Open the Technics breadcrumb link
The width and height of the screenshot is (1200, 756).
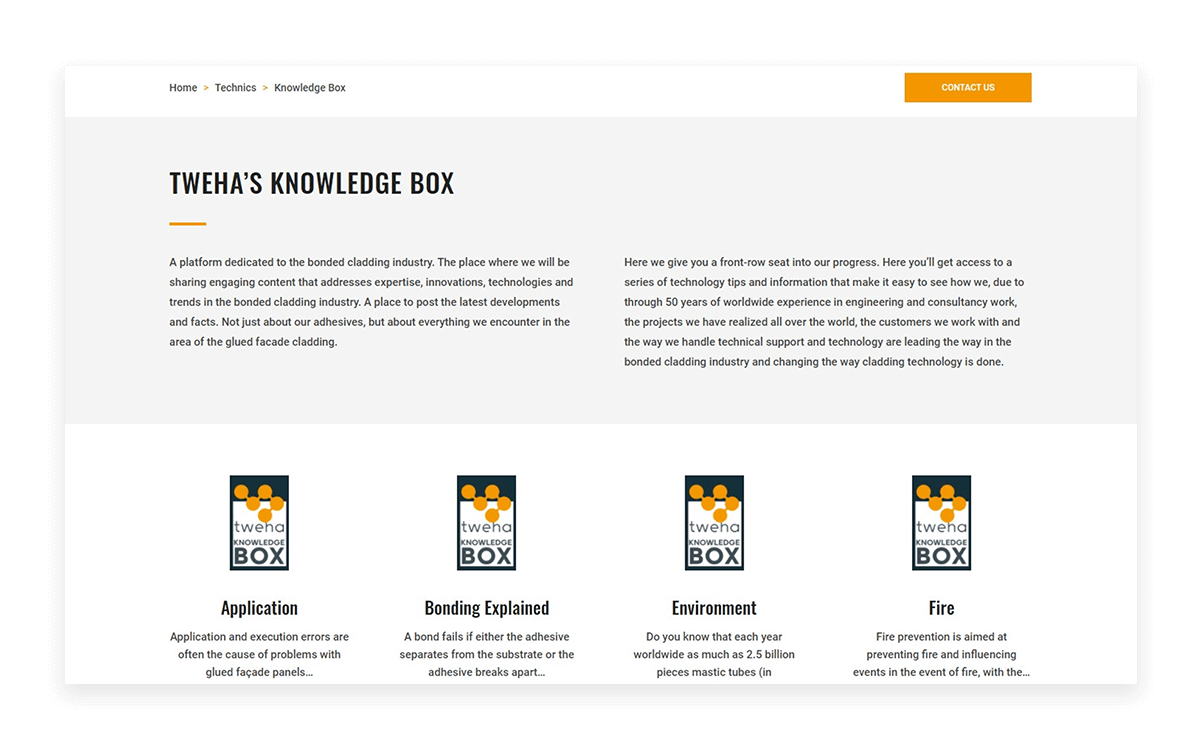(235, 88)
